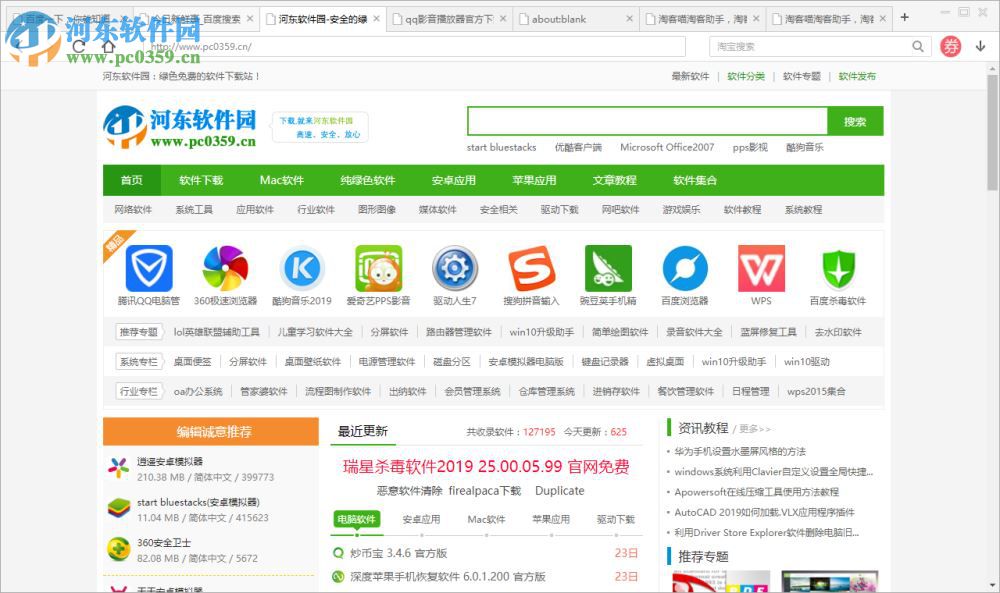Click the magnifier in the 淘宝搜索 box
Screen dimensions: 1000x593
pyautogui.click(x=918, y=46)
